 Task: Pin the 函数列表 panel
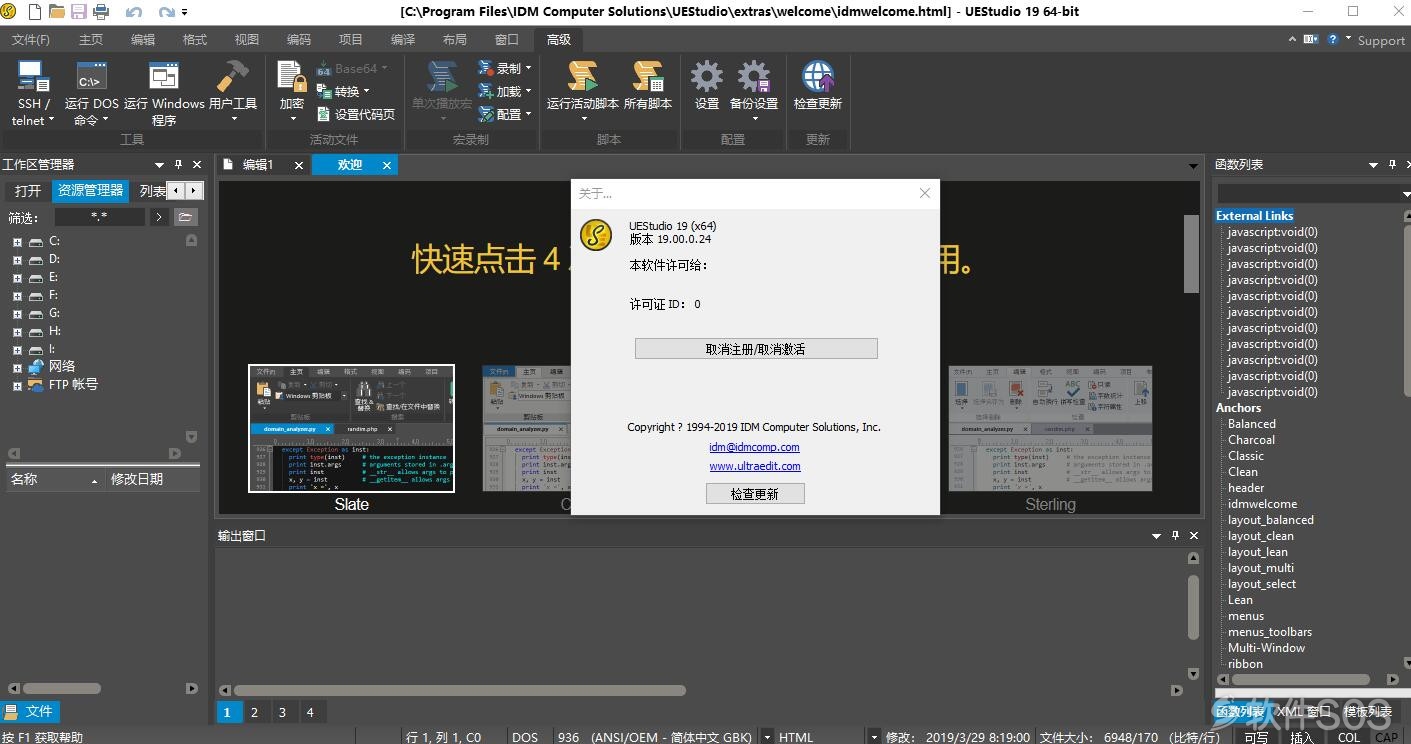click(1391, 164)
